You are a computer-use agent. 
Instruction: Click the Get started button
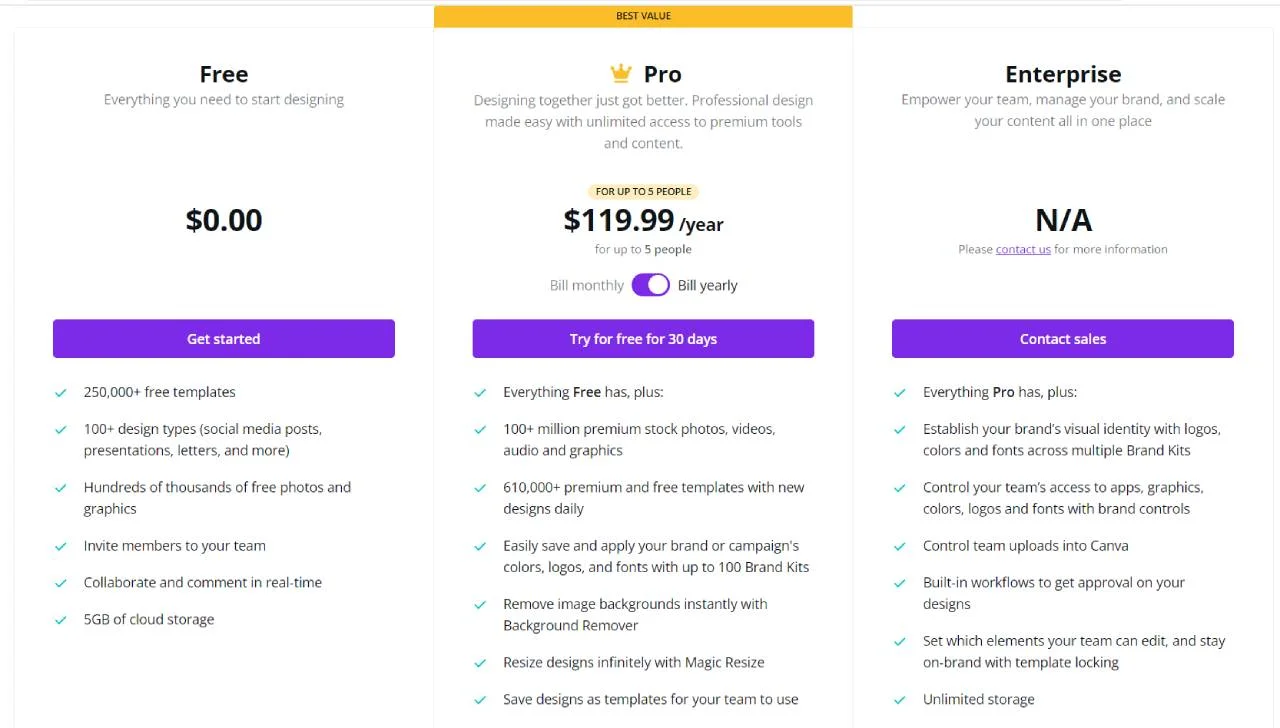(223, 339)
